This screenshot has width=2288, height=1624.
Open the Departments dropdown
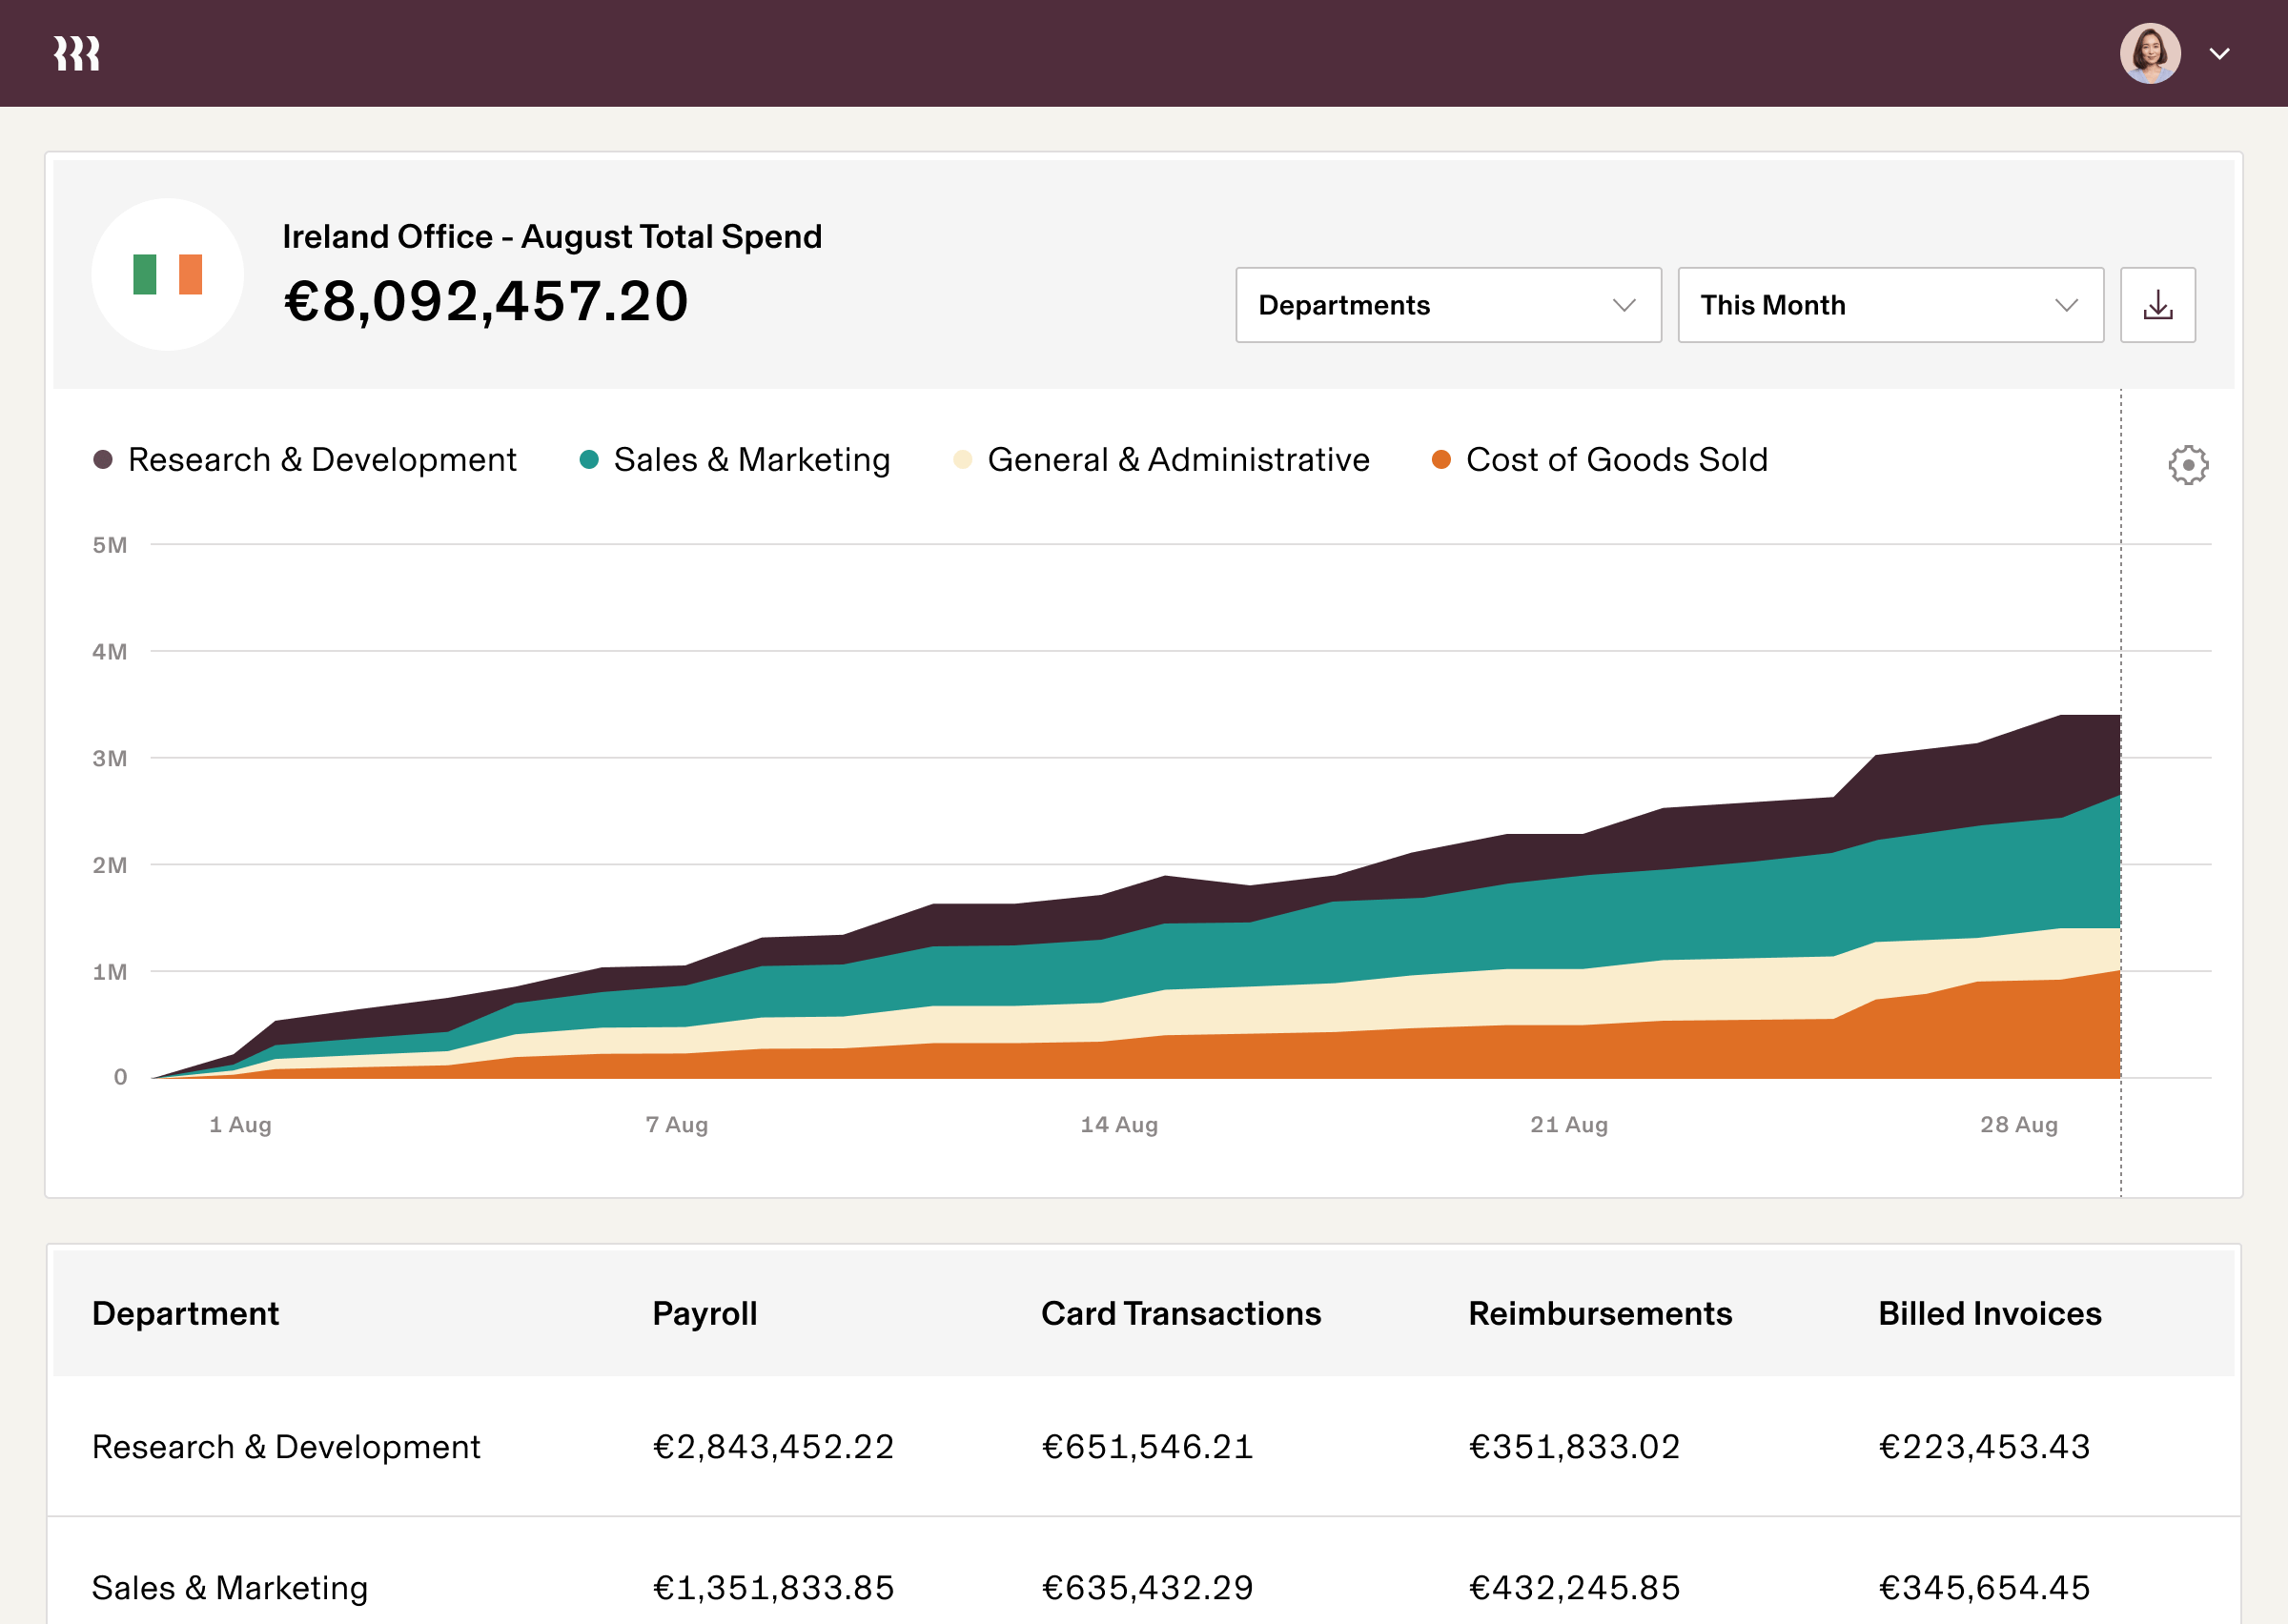1447,305
